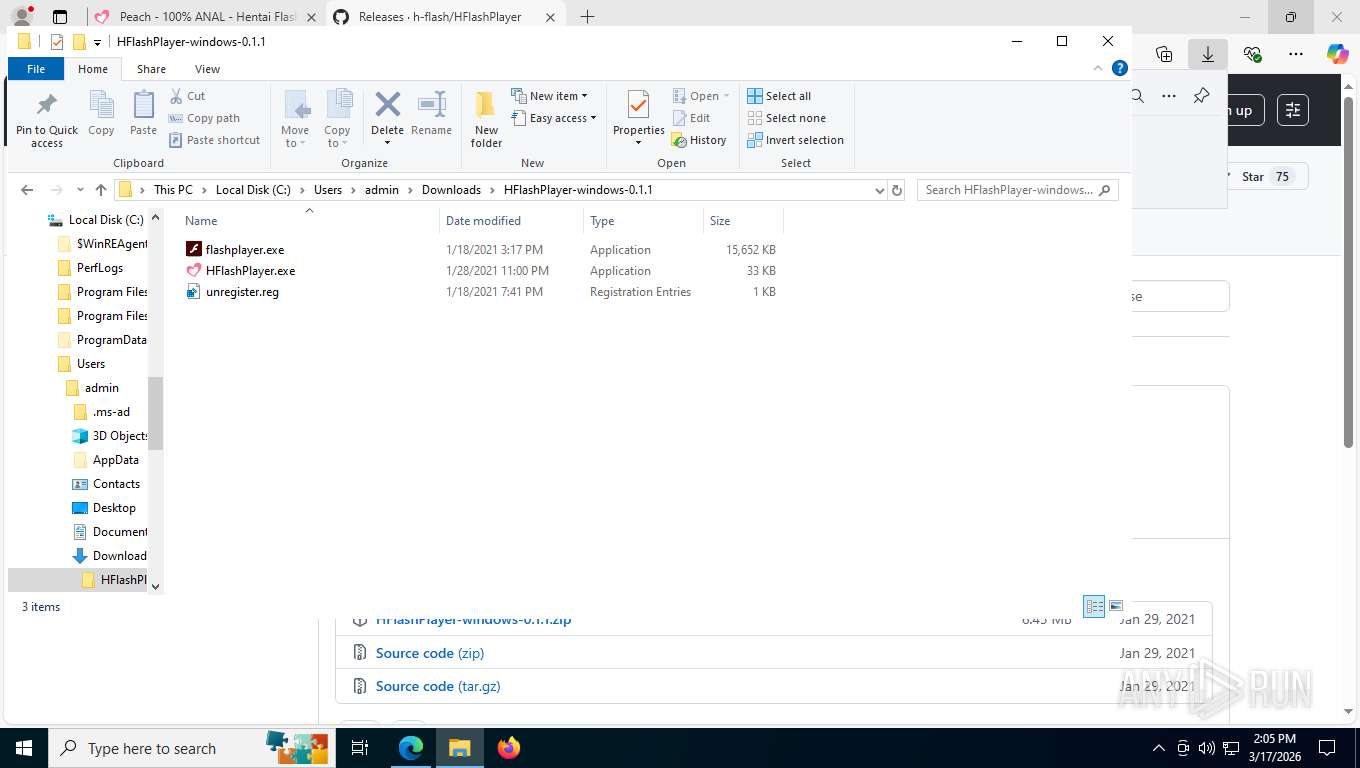Viewport: 1360px width, 768px height.
Task: Click Local Disk (C:) in the breadcrumb
Action: pyautogui.click(x=253, y=190)
